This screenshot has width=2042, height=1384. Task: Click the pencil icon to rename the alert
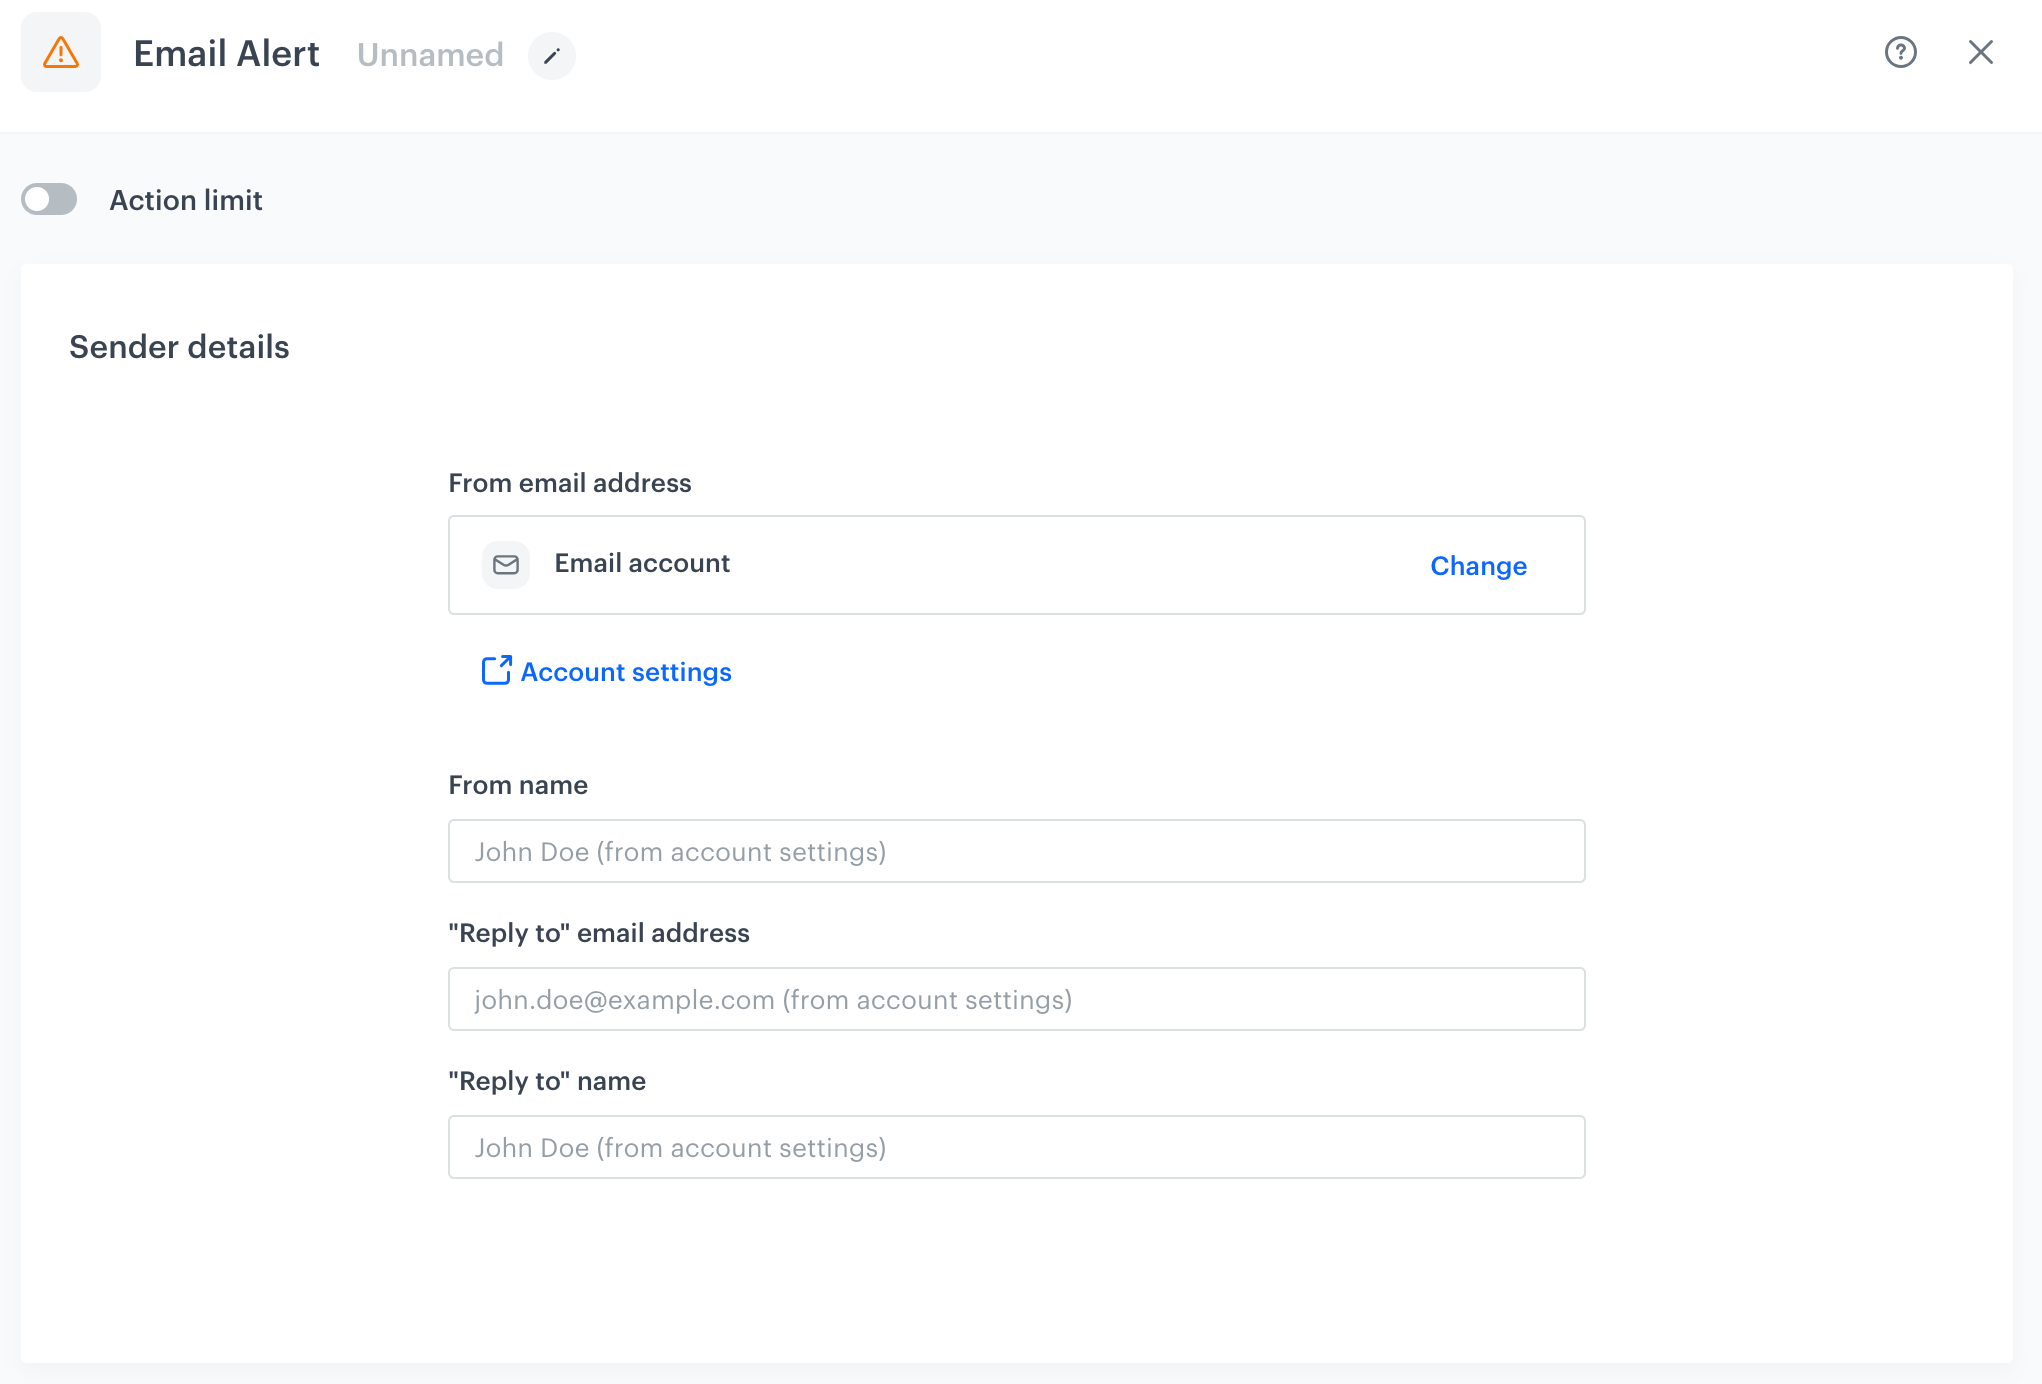tap(552, 56)
